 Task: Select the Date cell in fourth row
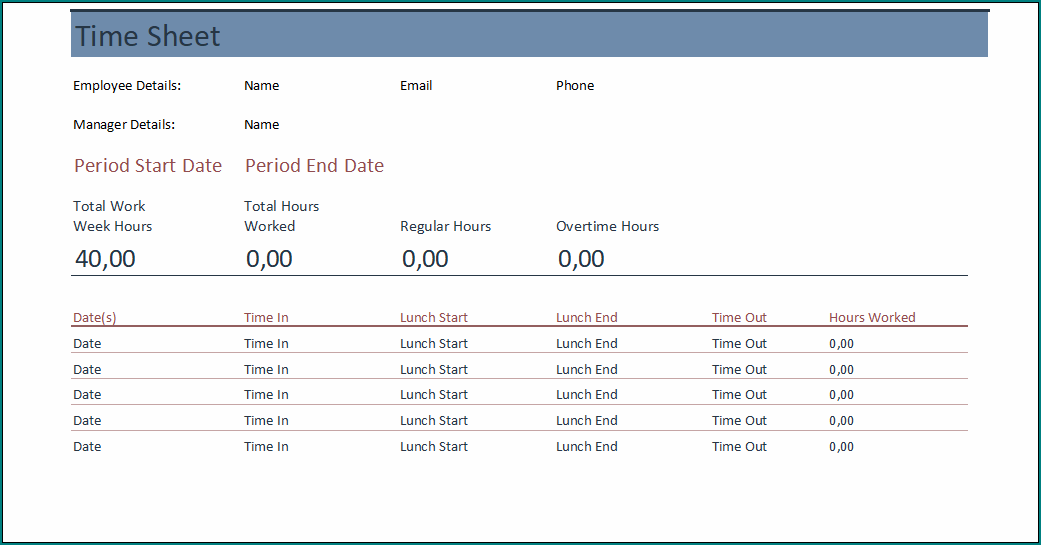click(88, 421)
